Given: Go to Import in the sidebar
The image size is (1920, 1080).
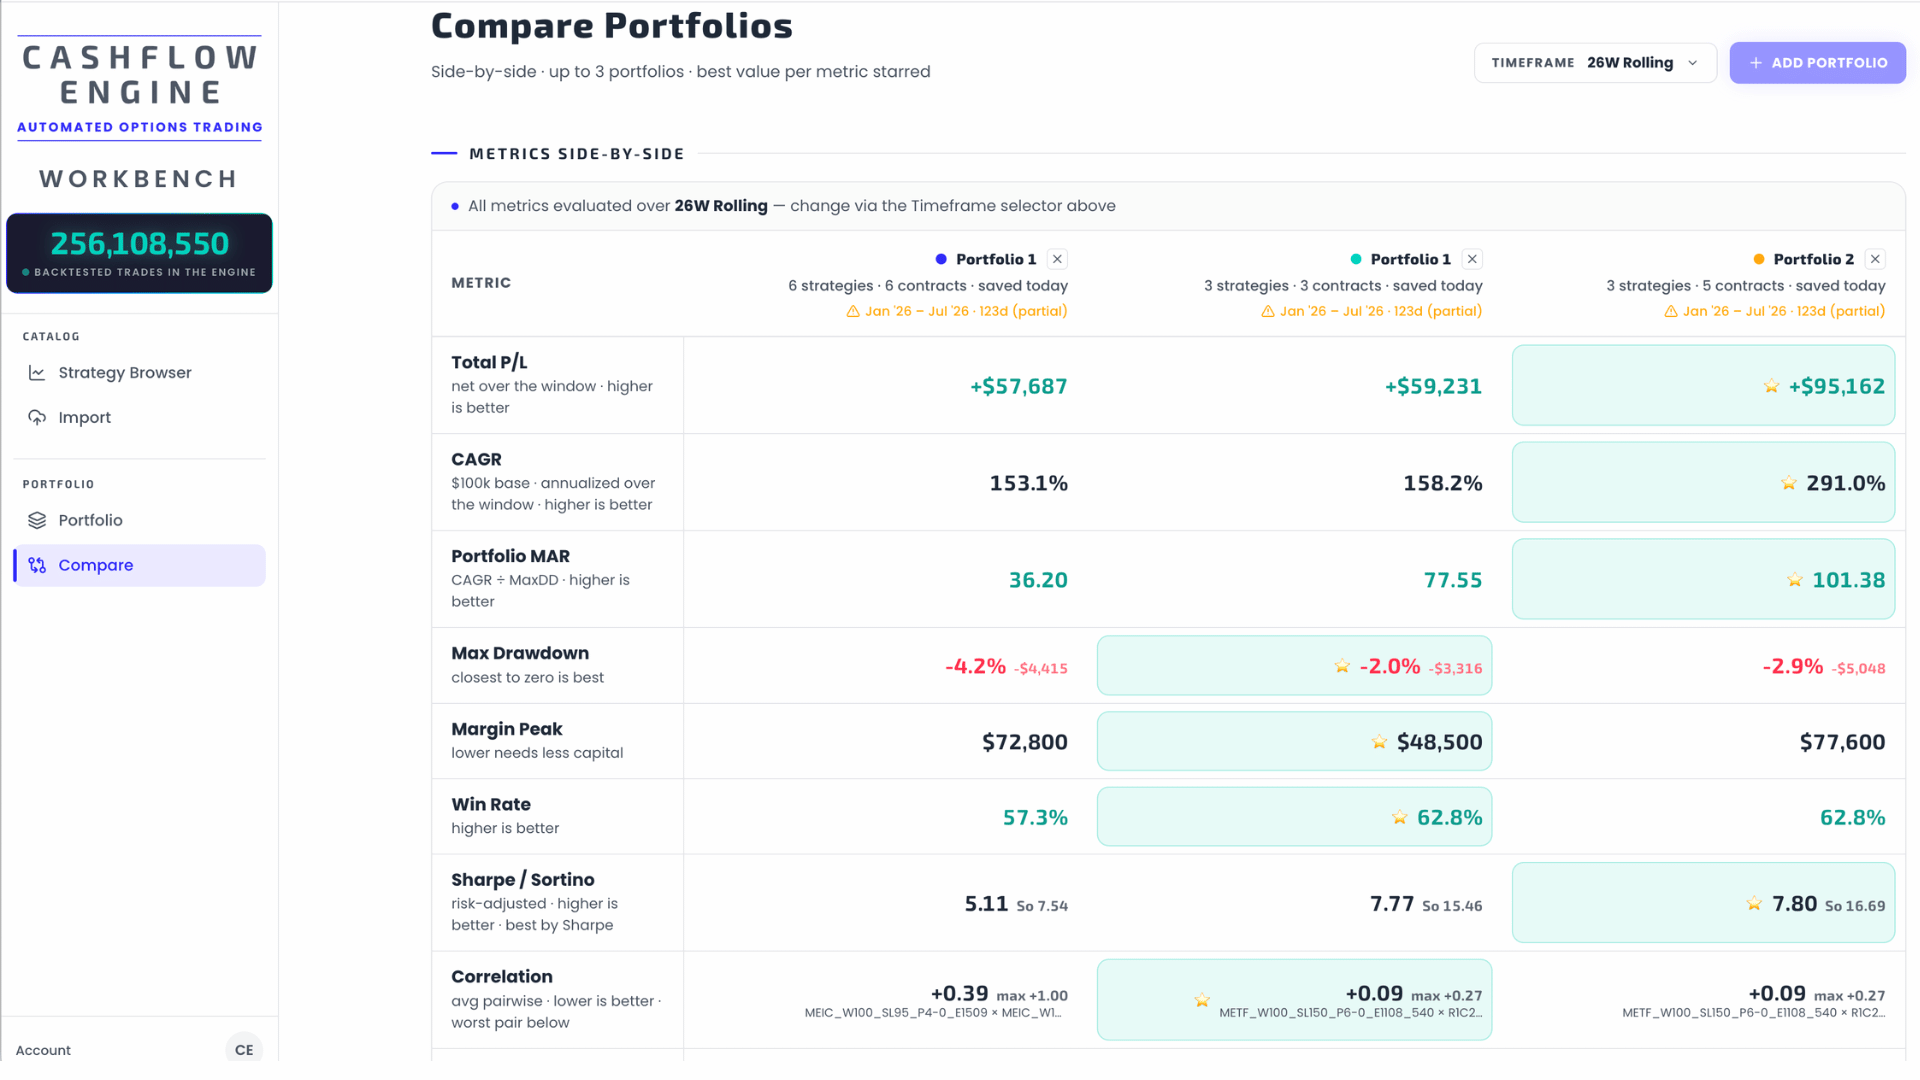Looking at the screenshot, I should click(140, 417).
